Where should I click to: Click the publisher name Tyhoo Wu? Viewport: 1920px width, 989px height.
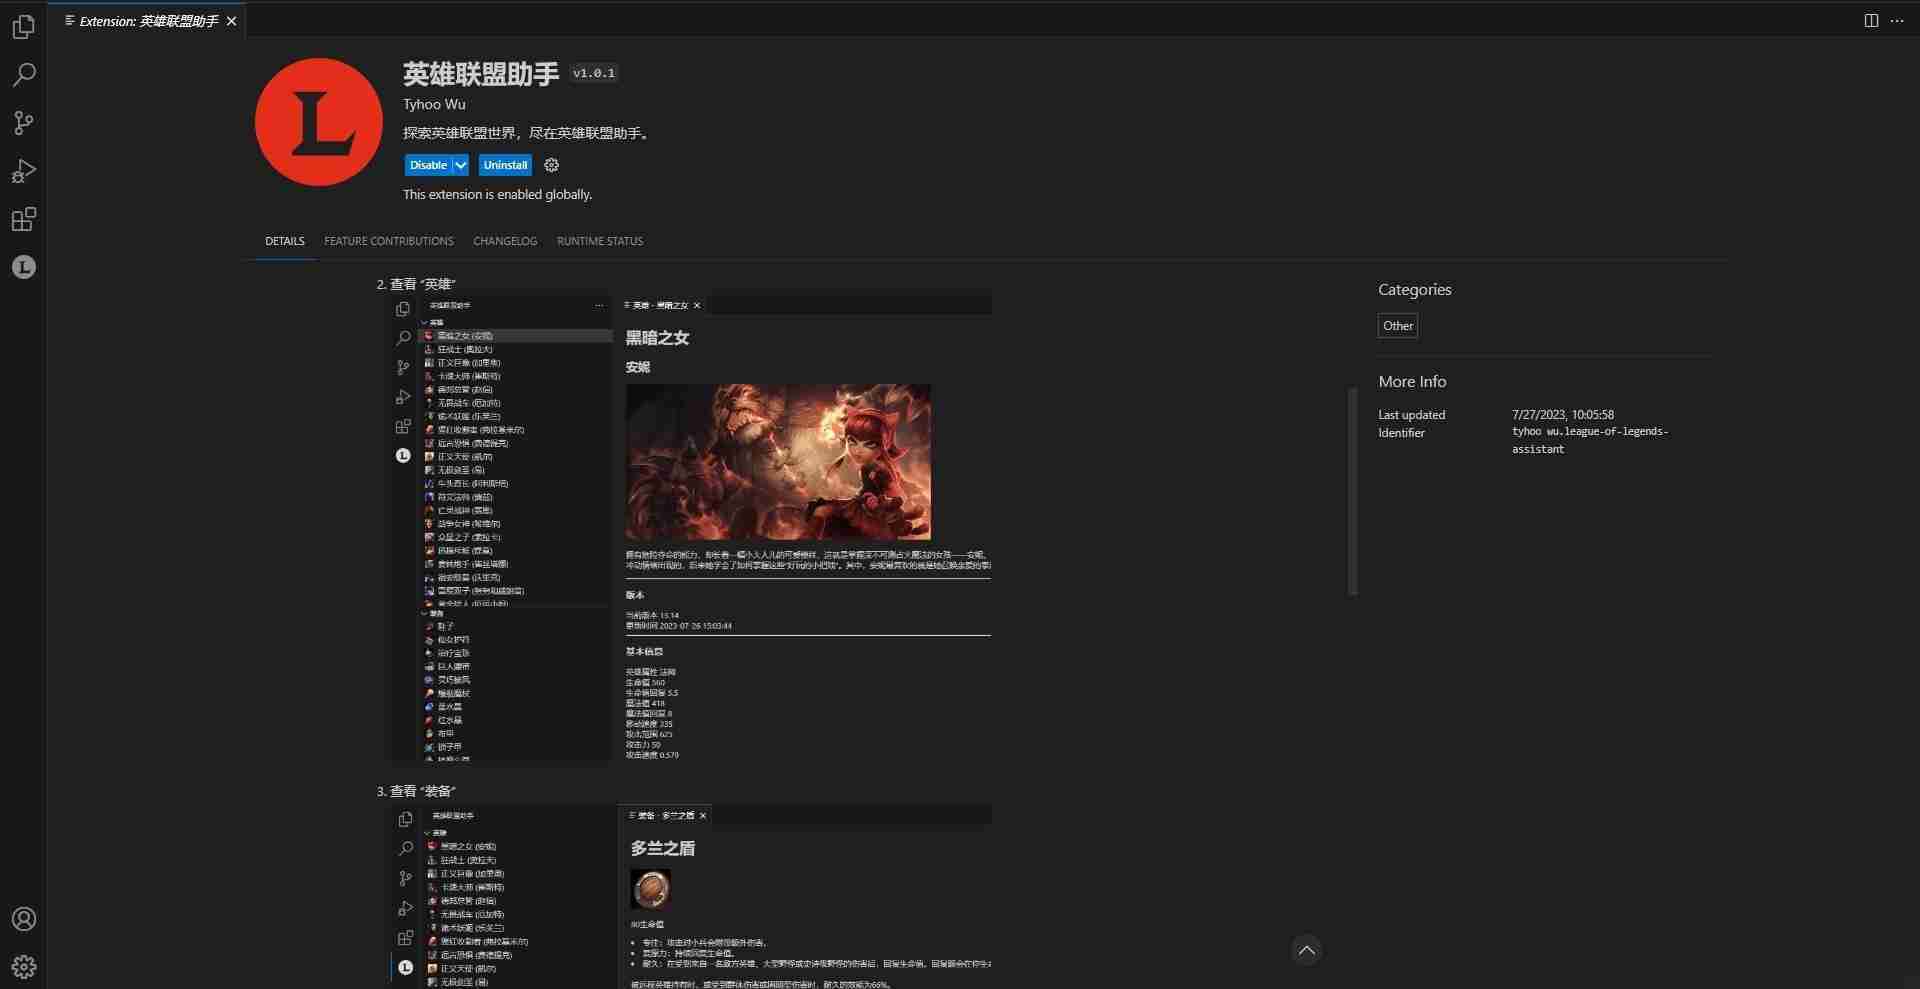click(434, 104)
